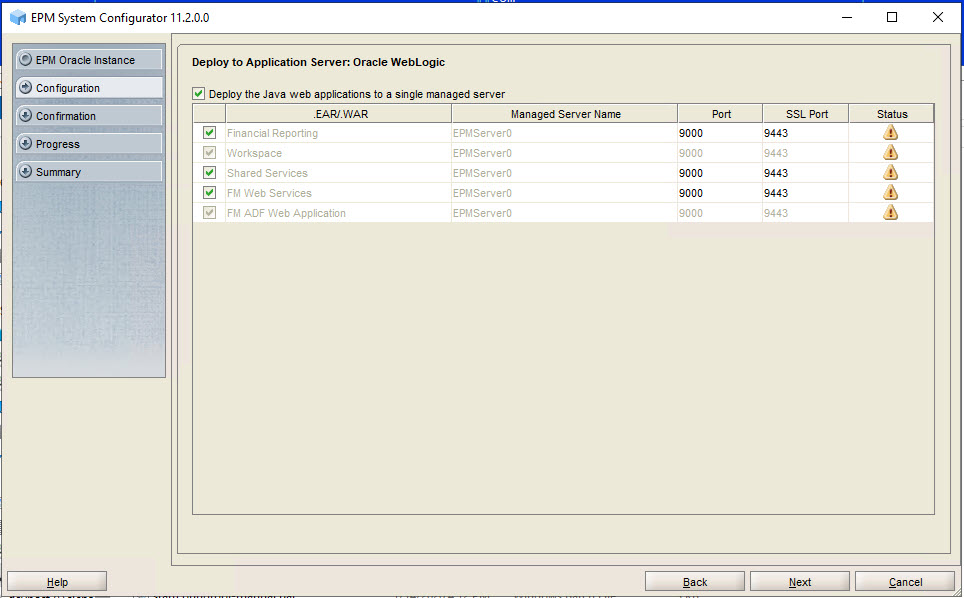Uncheck the Financial Reporting checkbox
The image size is (964, 598).
pyautogui.click(x=210, y=133)
